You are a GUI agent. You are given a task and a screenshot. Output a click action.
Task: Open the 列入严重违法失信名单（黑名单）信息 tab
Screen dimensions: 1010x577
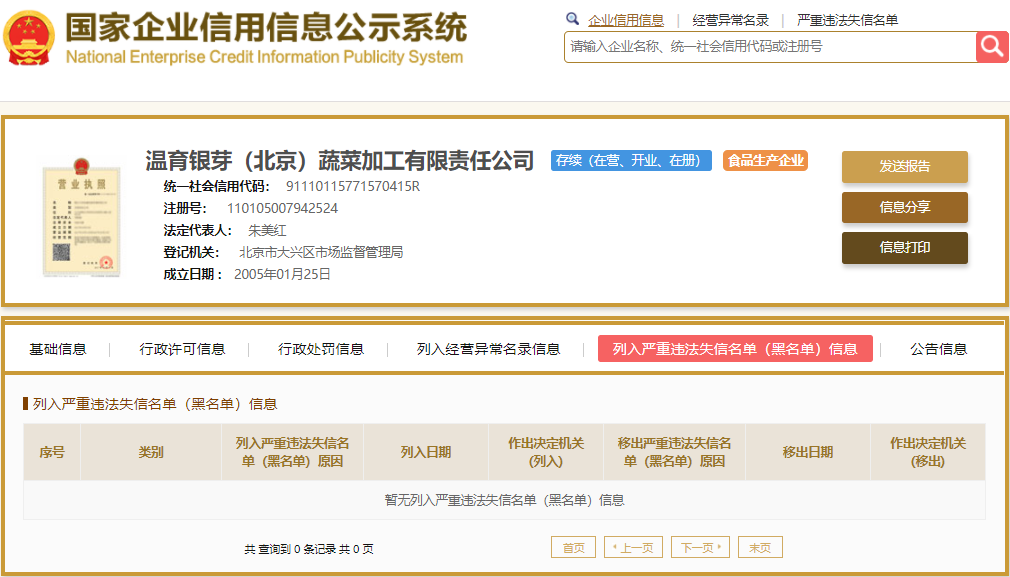735,348
